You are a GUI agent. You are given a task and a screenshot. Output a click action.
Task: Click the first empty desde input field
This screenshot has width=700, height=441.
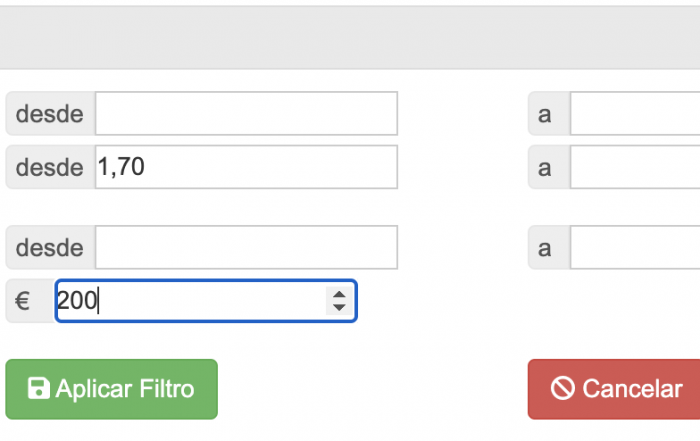point(246,113)
